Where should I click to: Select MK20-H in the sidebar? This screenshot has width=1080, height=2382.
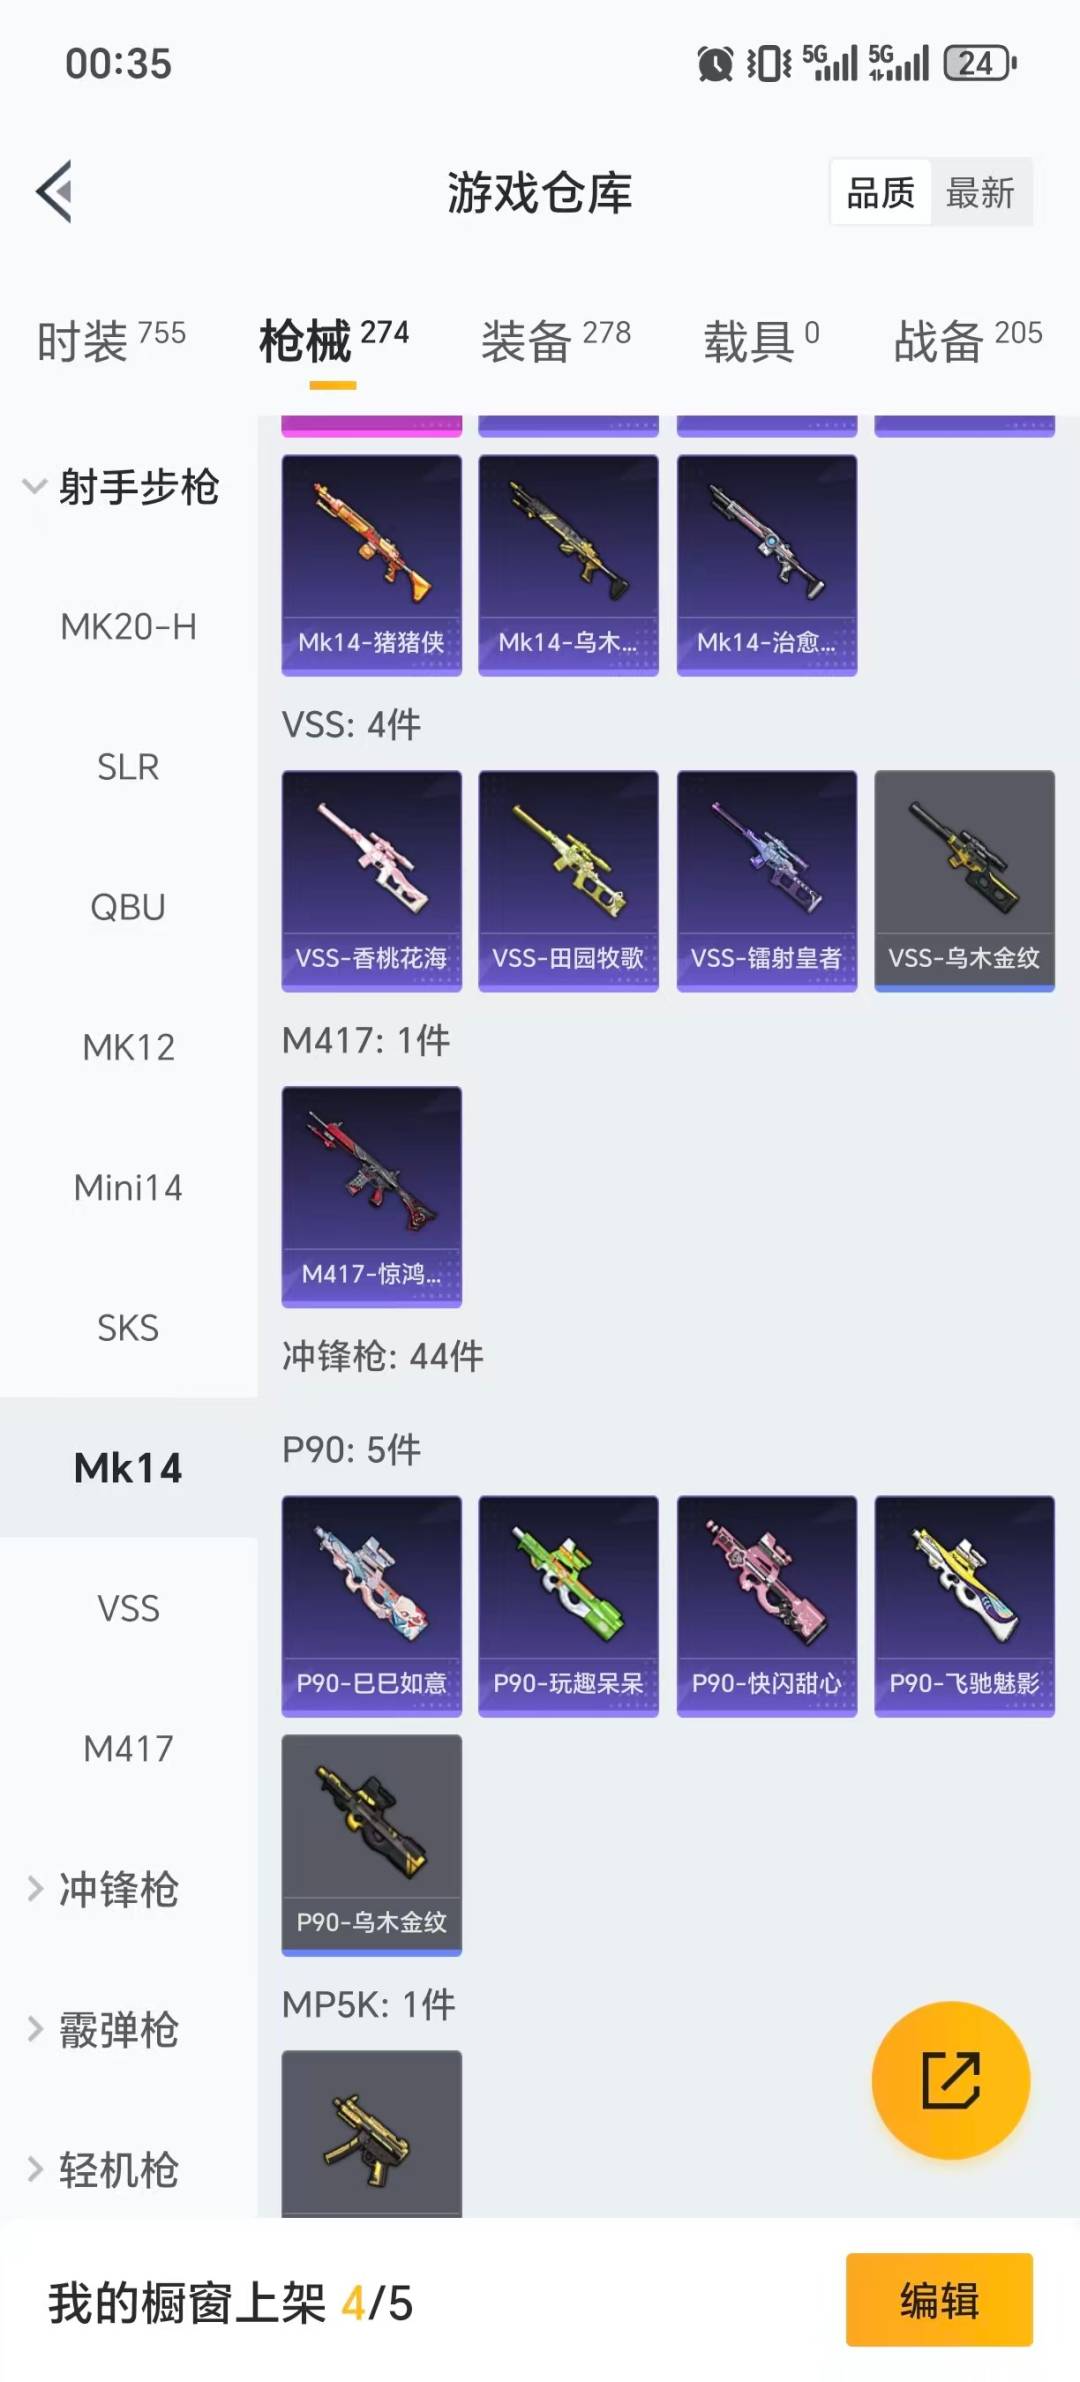pyautogui.click(x=128, y=627)
